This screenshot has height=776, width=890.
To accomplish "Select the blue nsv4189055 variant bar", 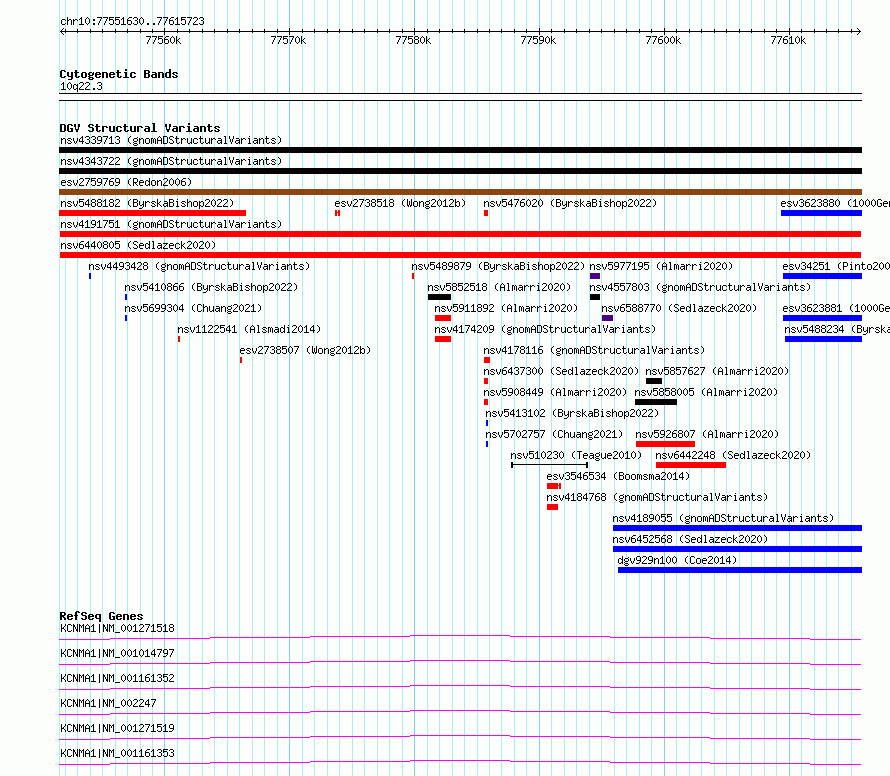I will click(737, 528).
